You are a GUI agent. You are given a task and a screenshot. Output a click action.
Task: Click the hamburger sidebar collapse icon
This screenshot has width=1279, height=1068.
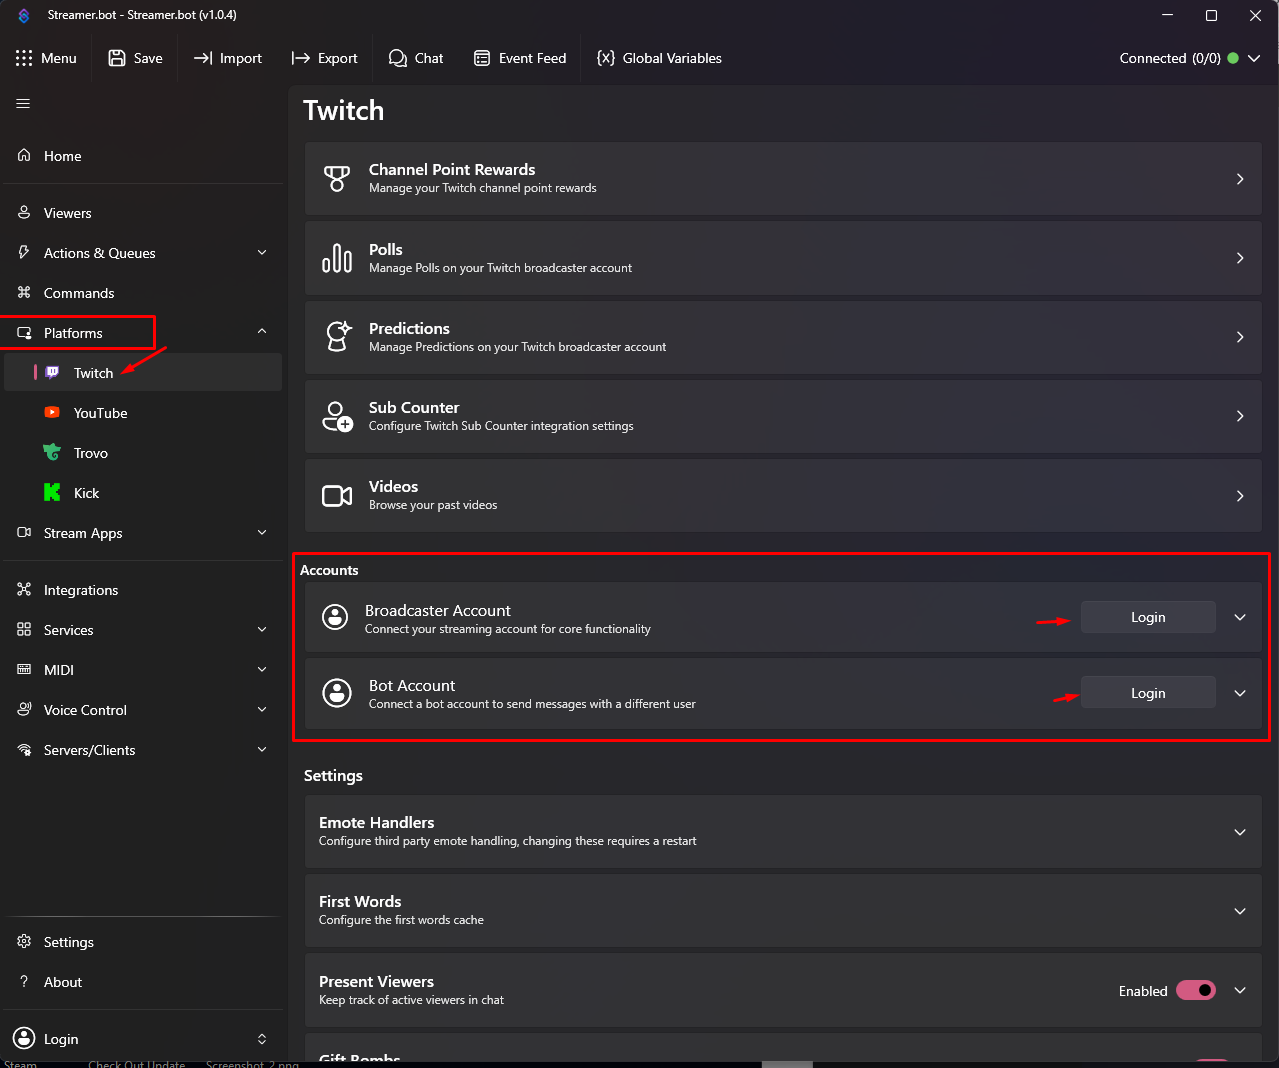[x=23, y=104]
